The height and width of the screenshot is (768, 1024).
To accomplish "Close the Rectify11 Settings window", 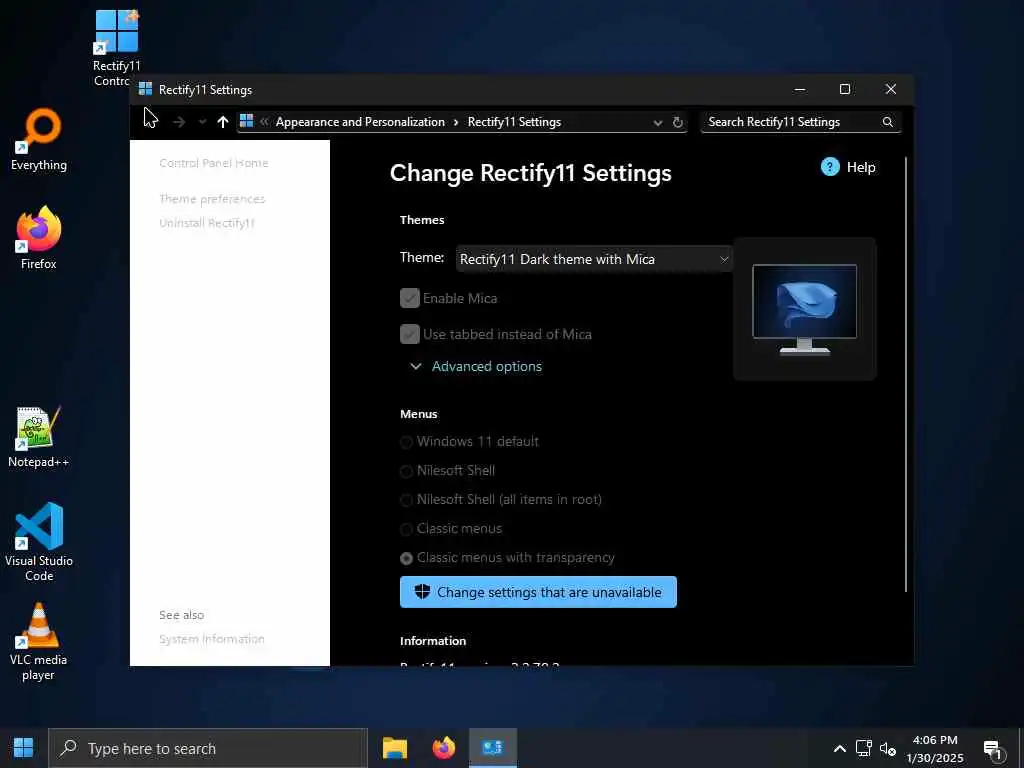I will pyautogui.click(x=891, y=89).
